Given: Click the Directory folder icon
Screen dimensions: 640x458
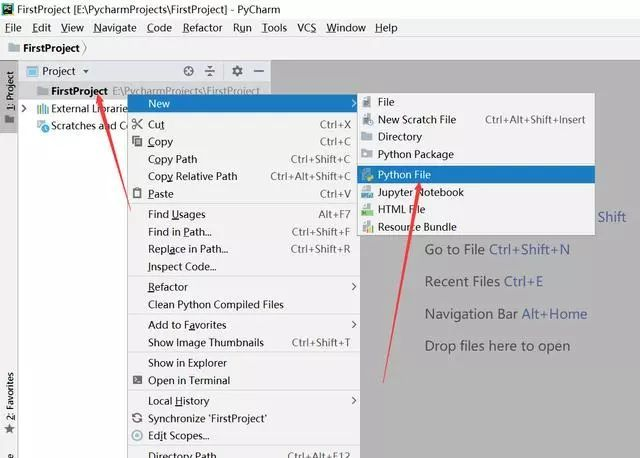Looking at the screenshot, I should (367, 136).
